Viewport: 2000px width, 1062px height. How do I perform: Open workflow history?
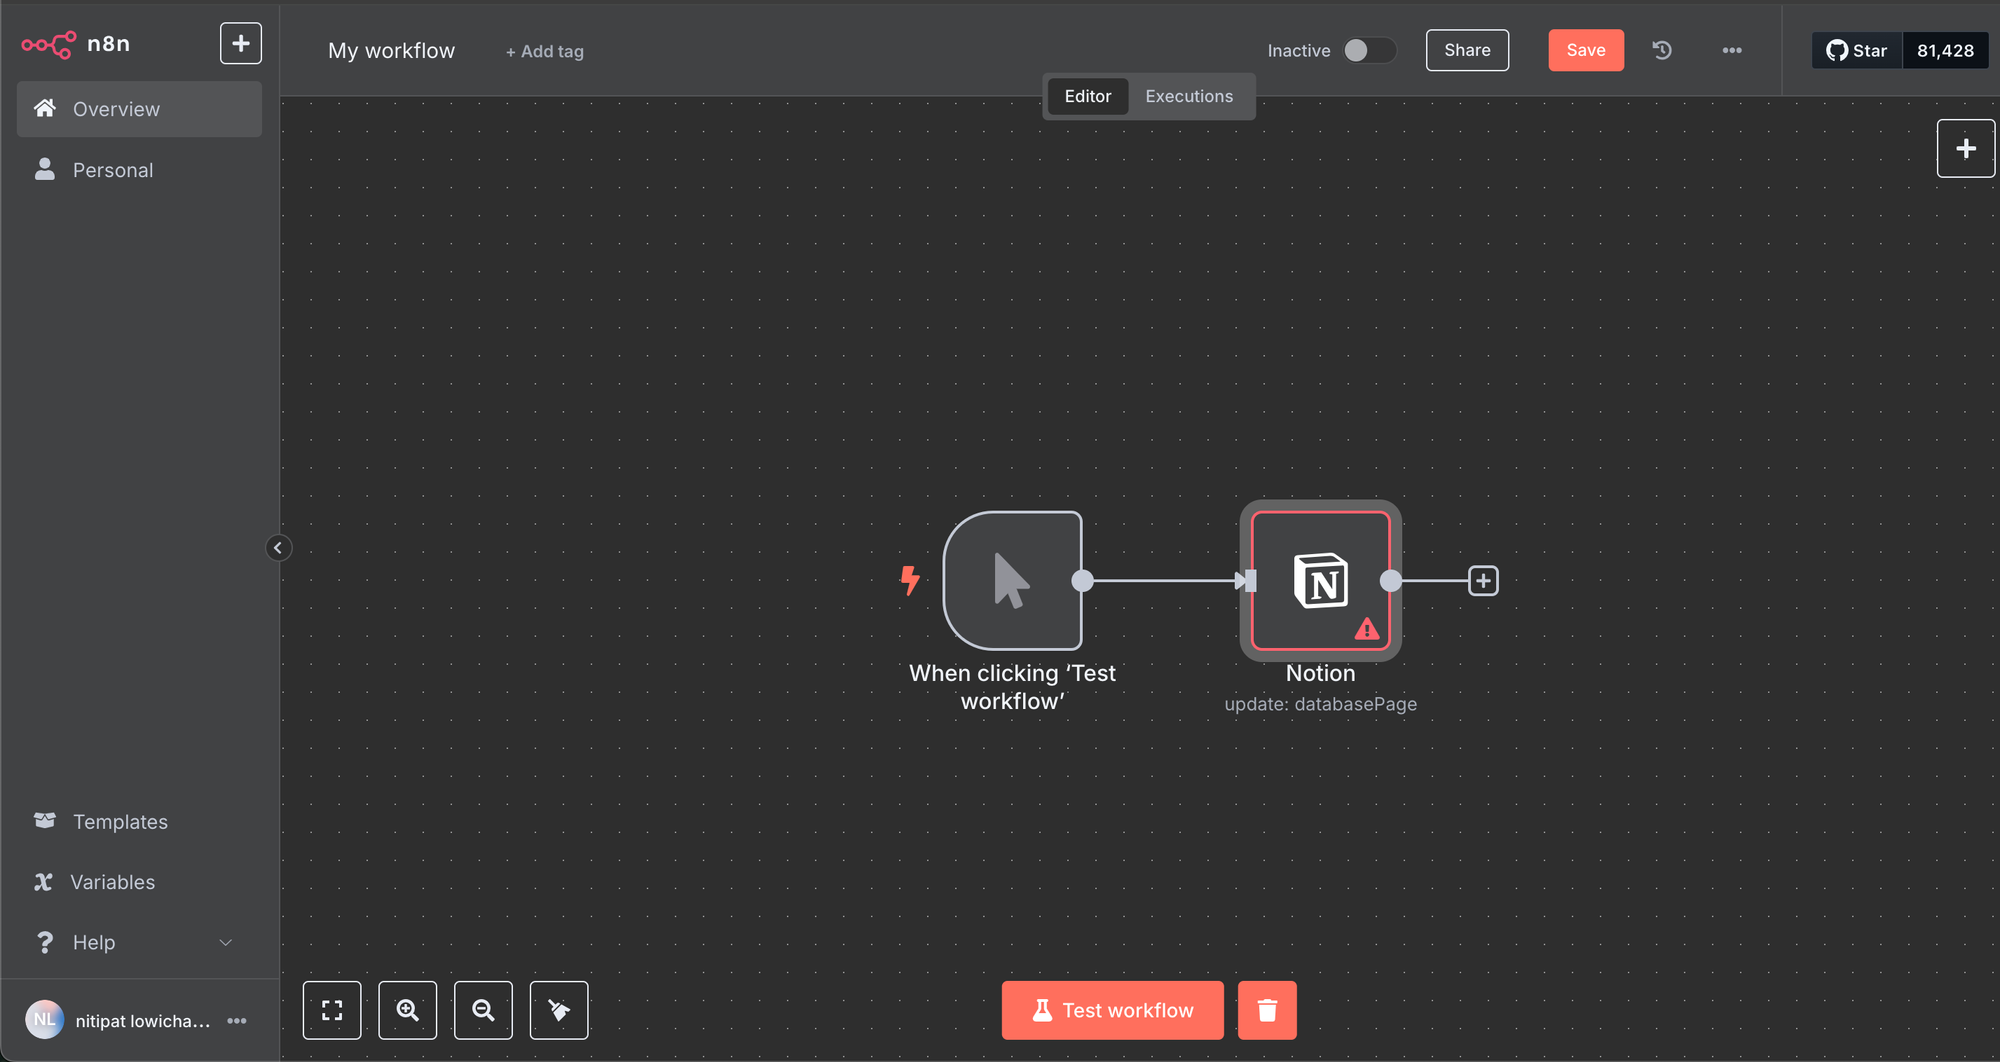1662,50
